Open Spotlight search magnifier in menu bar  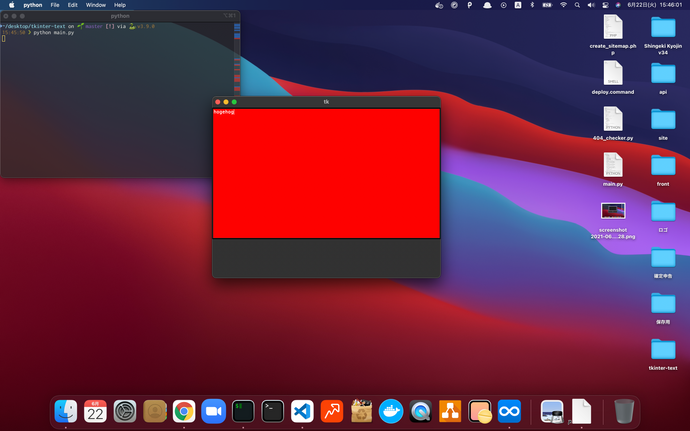[577, 5]
